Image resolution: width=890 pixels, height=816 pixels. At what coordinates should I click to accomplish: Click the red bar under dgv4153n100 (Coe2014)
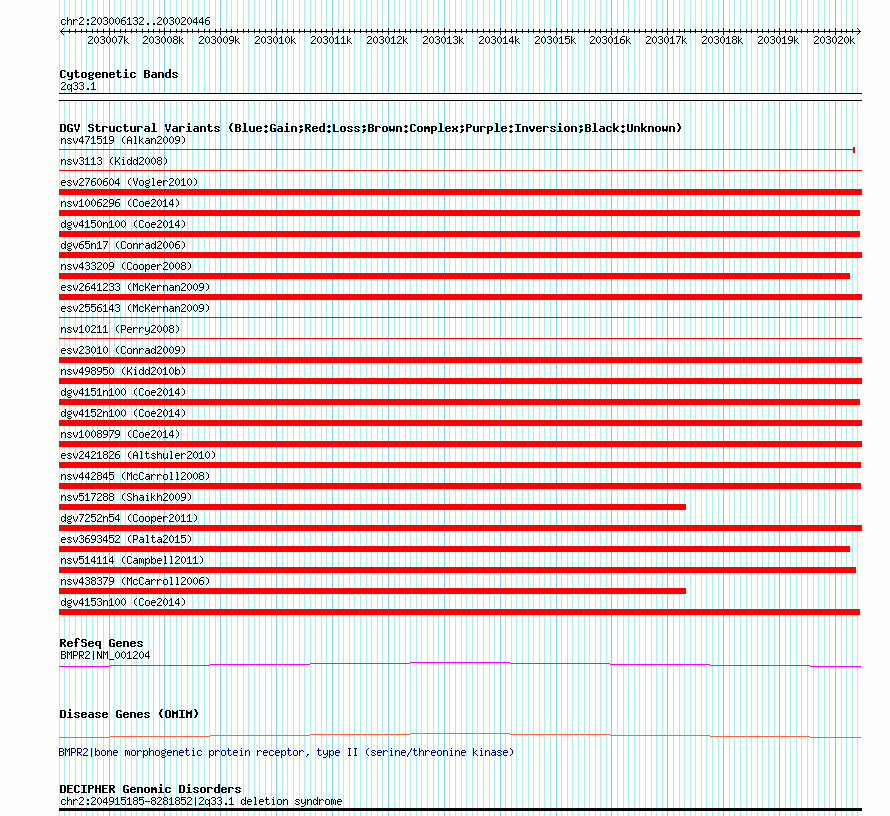[x=459, y=612]
